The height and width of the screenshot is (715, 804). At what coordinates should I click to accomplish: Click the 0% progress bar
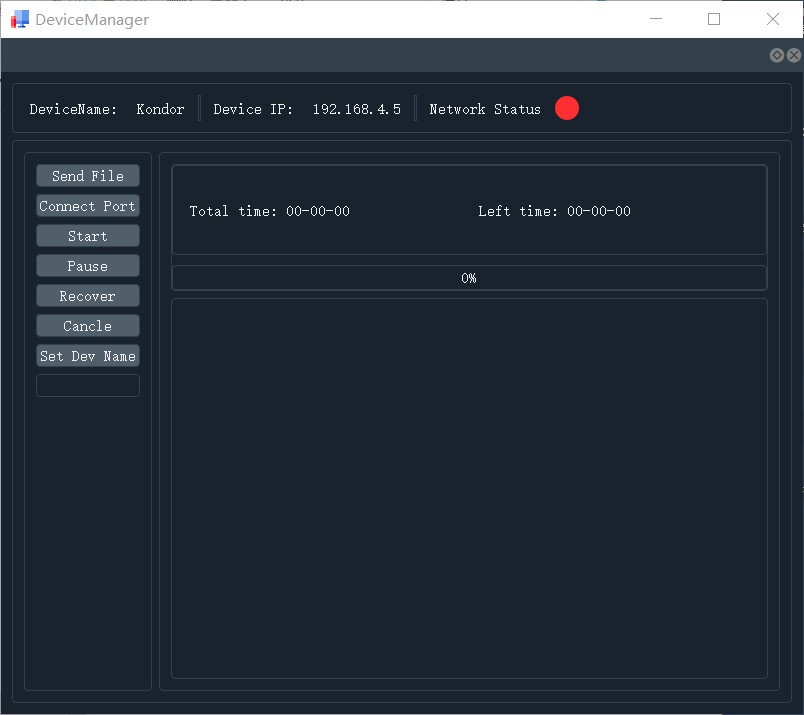469,278
